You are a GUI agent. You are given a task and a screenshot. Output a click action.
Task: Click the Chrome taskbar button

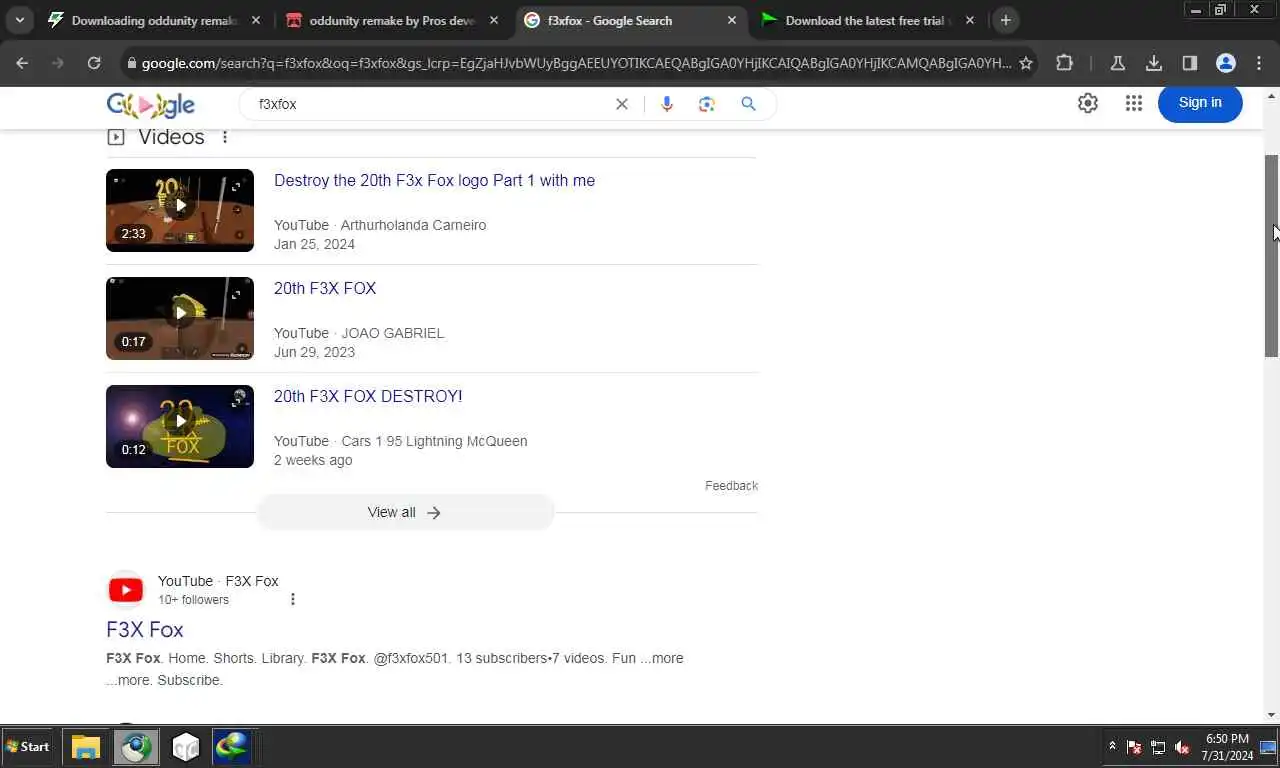(x=135, y=747)
